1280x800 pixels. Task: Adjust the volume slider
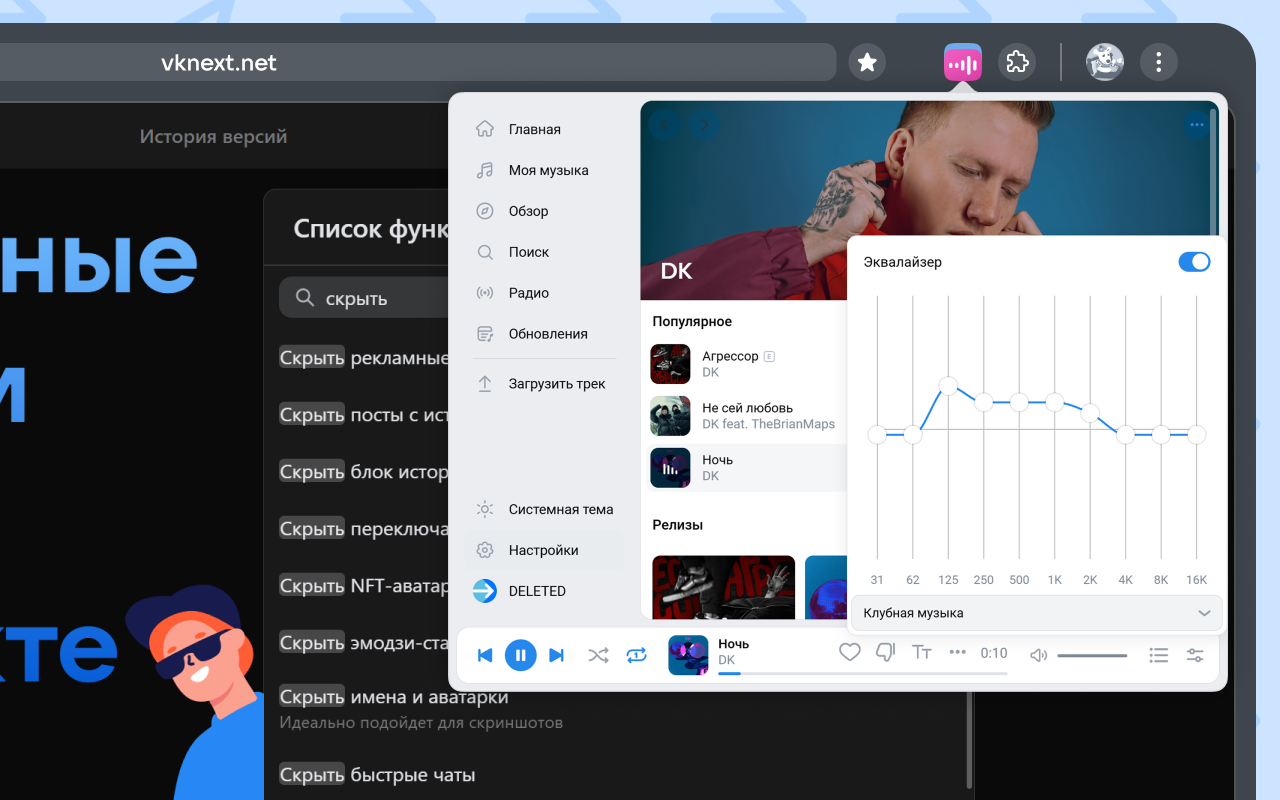tap(1092, 655)
